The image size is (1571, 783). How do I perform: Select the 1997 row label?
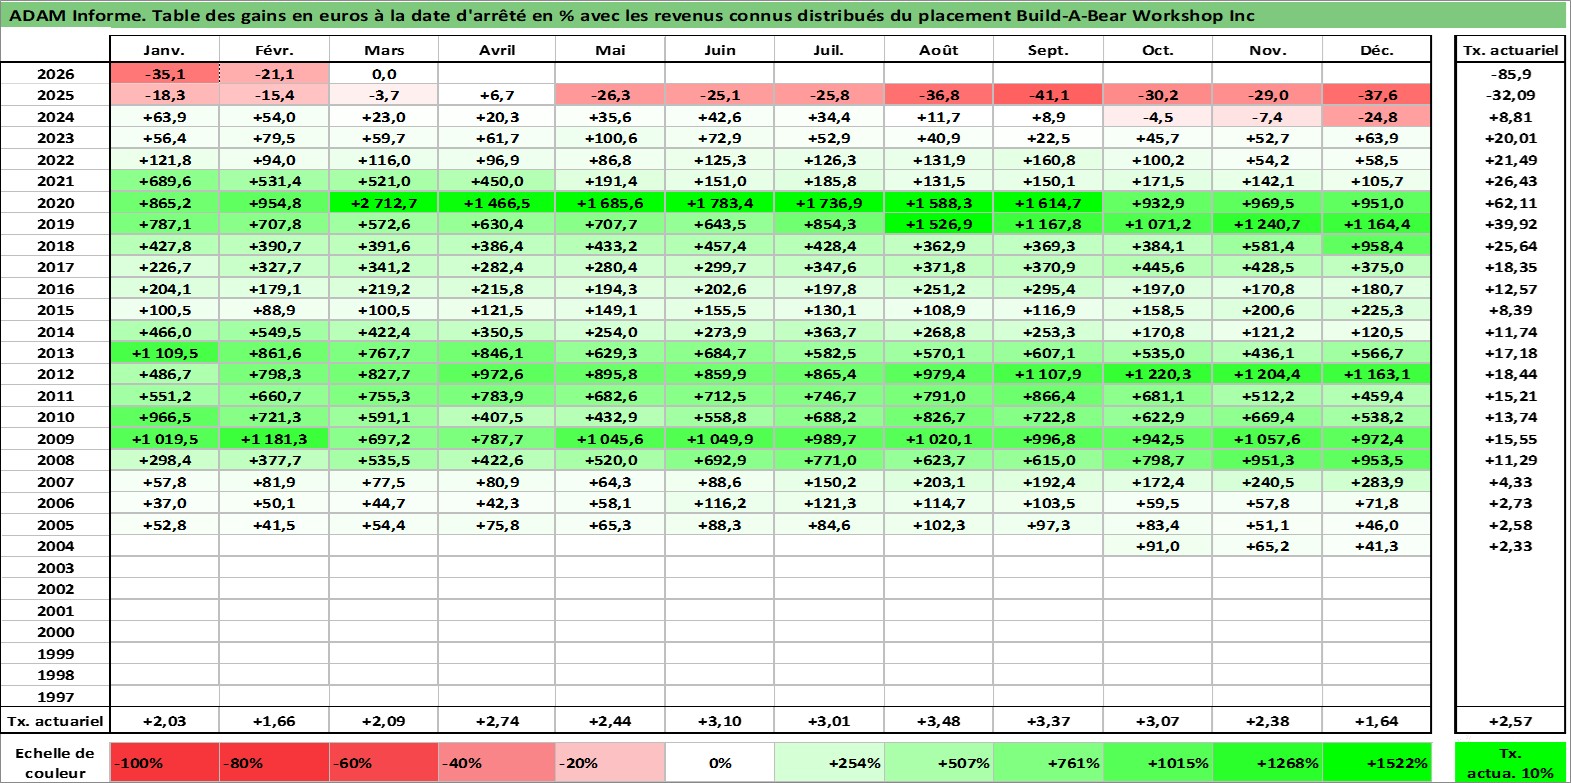pos(55,697)
